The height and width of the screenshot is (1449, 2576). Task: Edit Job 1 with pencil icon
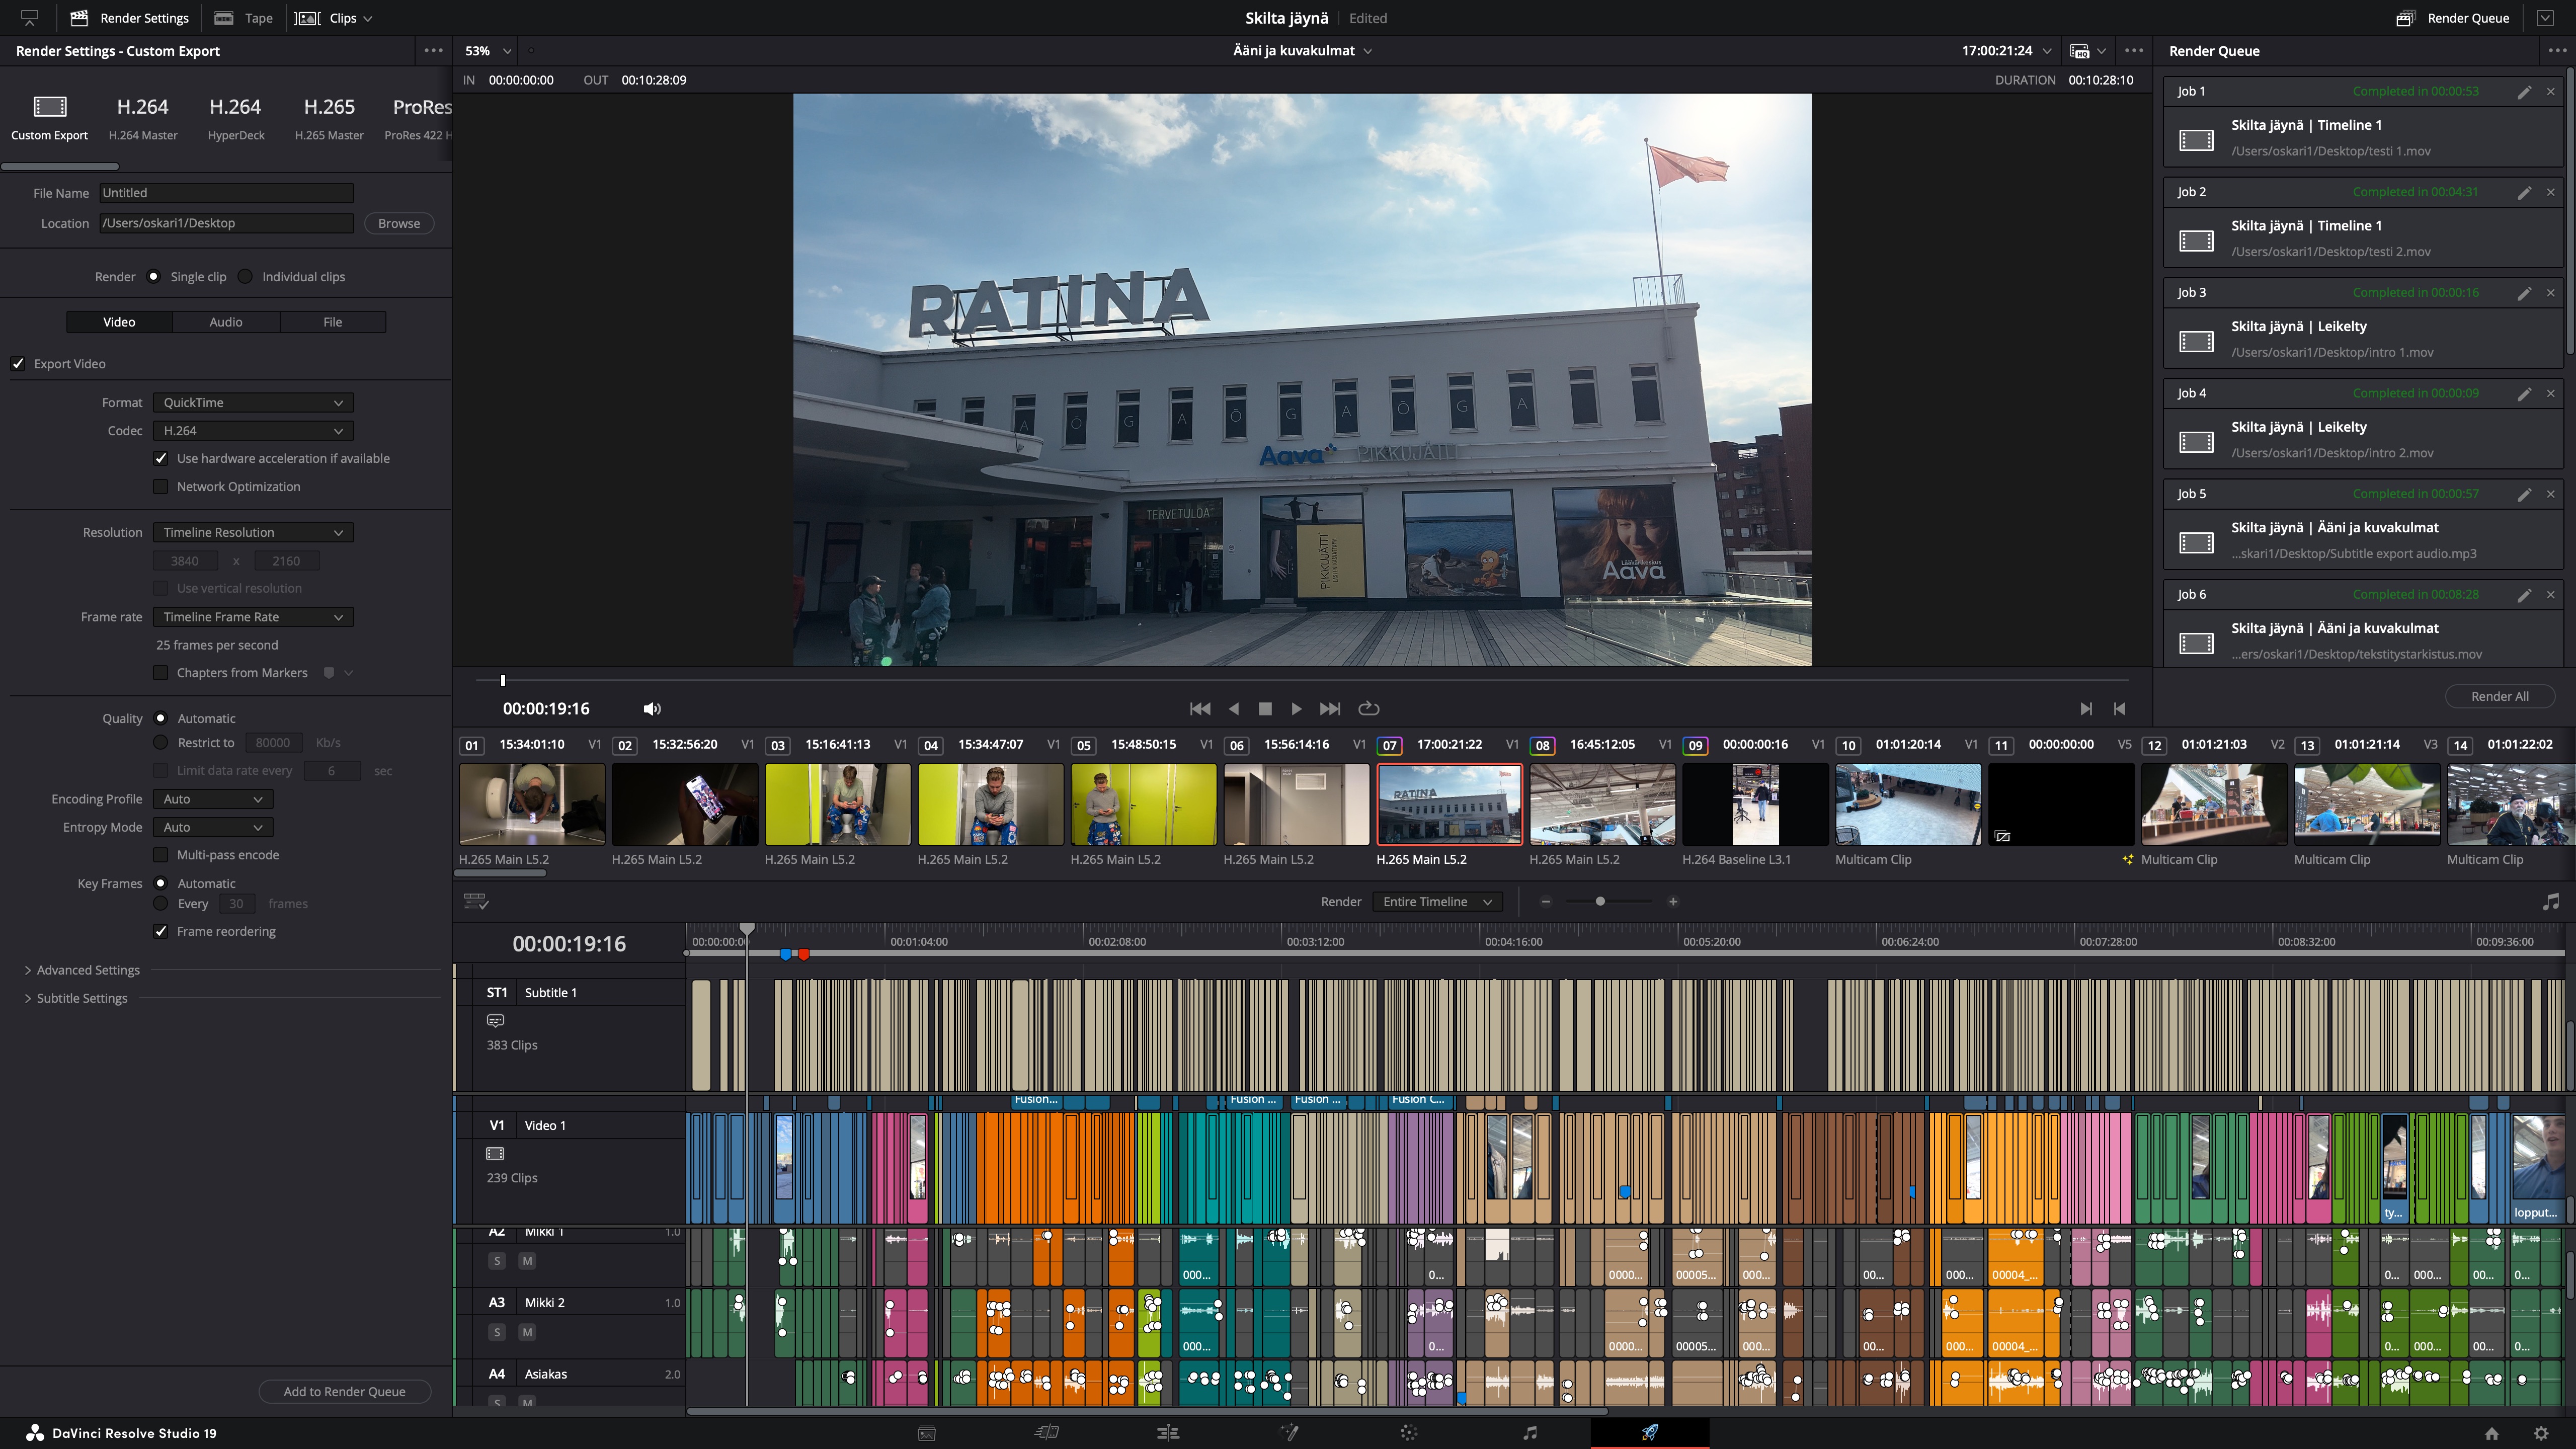(2524, 92)
